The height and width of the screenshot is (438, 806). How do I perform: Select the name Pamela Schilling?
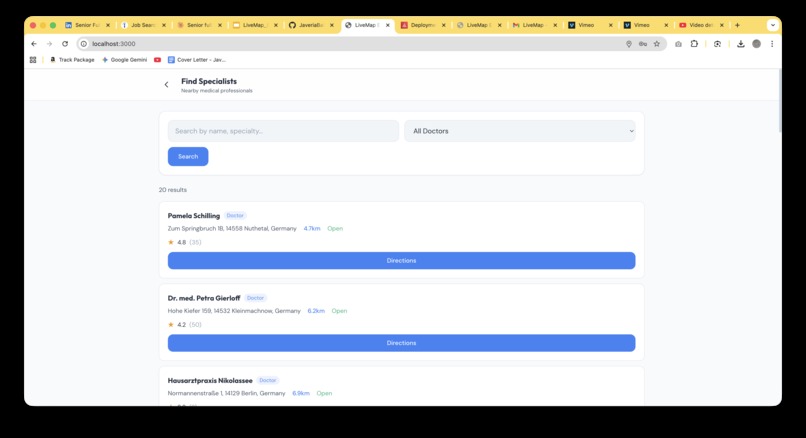(194, 216)
